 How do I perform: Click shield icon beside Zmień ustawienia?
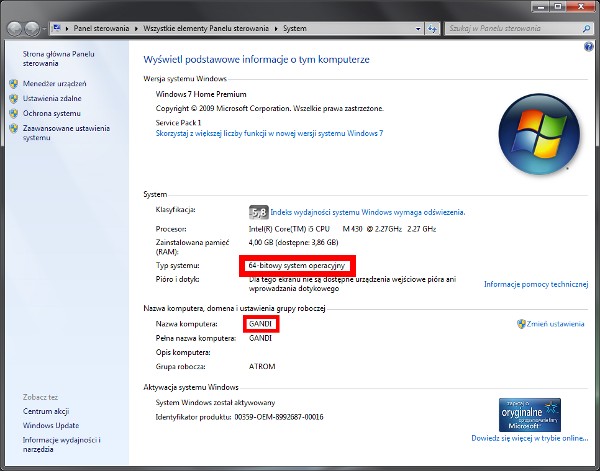[x=521, y=324]
